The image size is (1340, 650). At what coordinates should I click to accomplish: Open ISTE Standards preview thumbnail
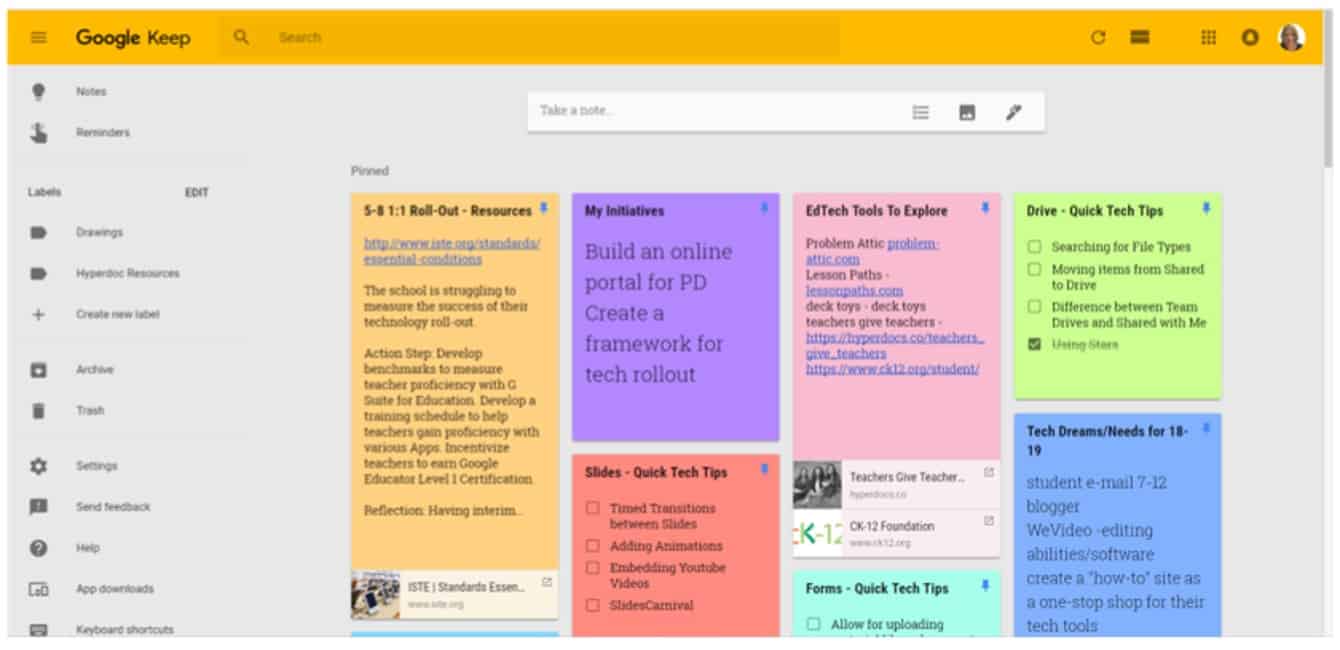point(375,595)
